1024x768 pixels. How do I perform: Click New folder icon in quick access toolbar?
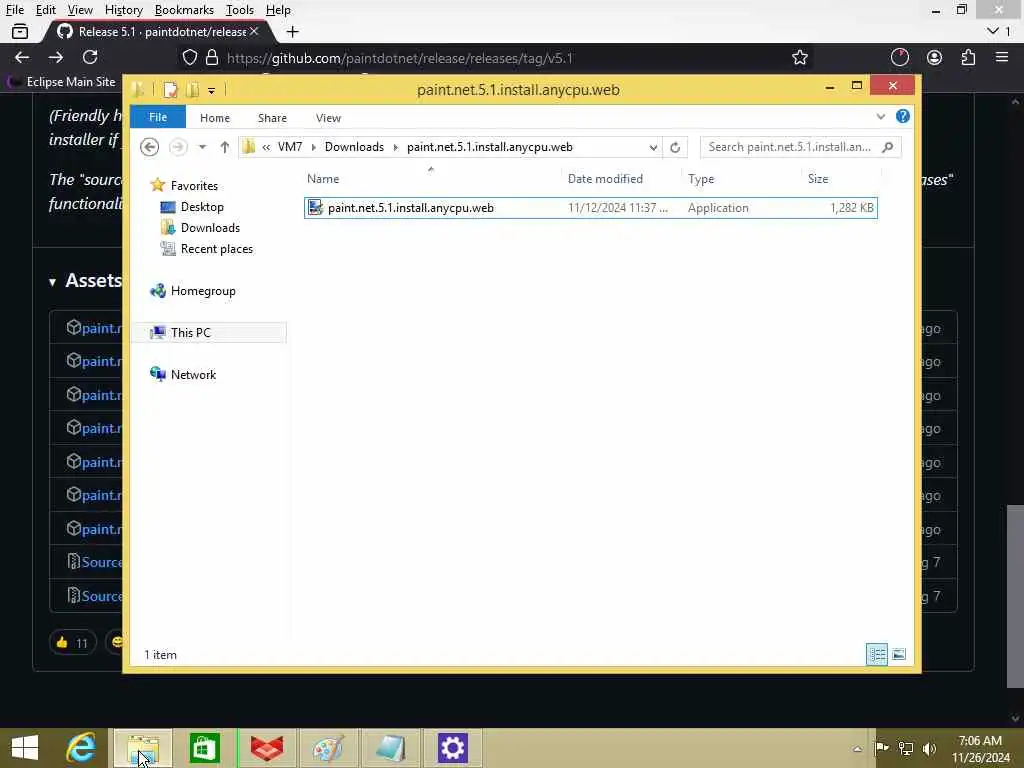coord(192,89)
